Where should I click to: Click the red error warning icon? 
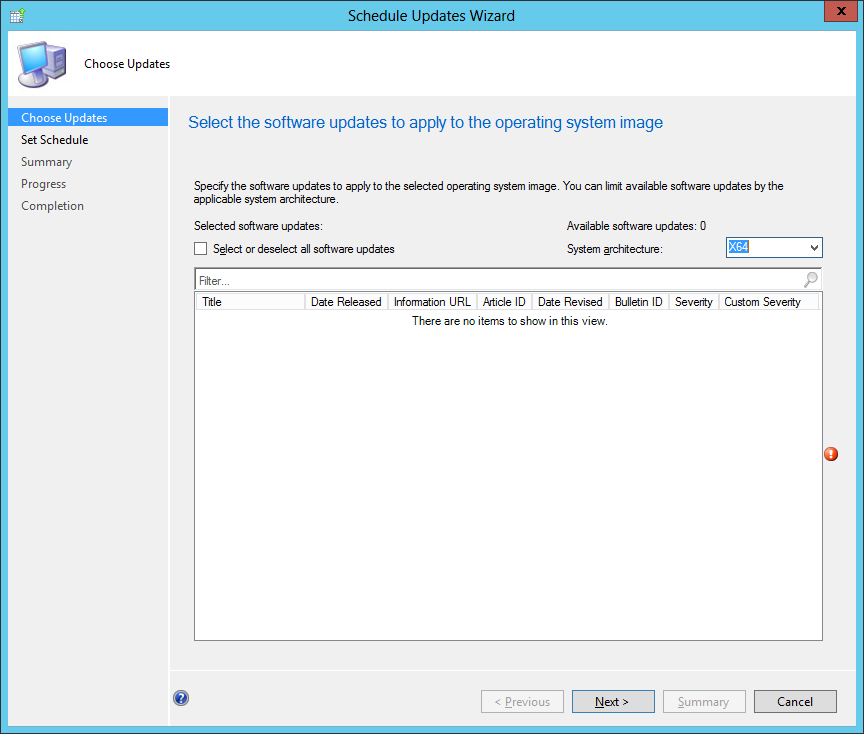(x=831, y=454)
